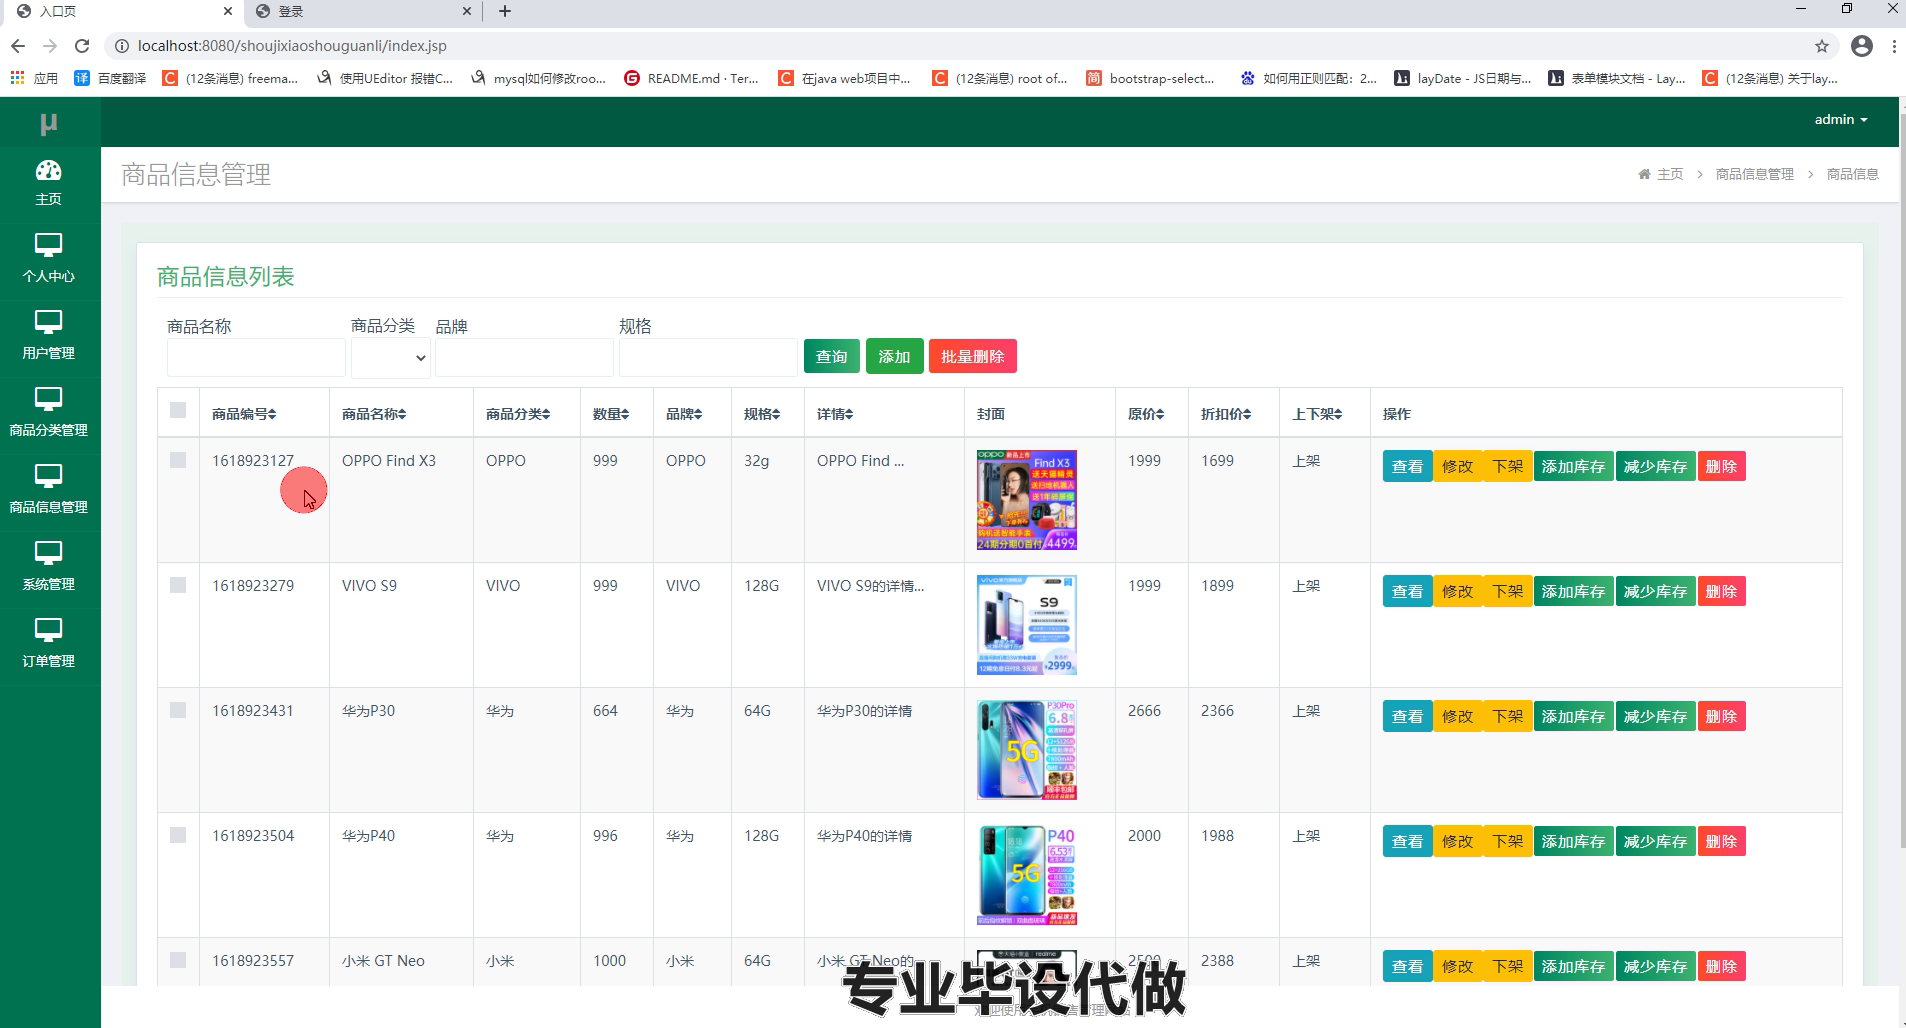Open 商品信息管理 in the sidebar
This screenshot has width=1906, height=1028.
[48, 490]
